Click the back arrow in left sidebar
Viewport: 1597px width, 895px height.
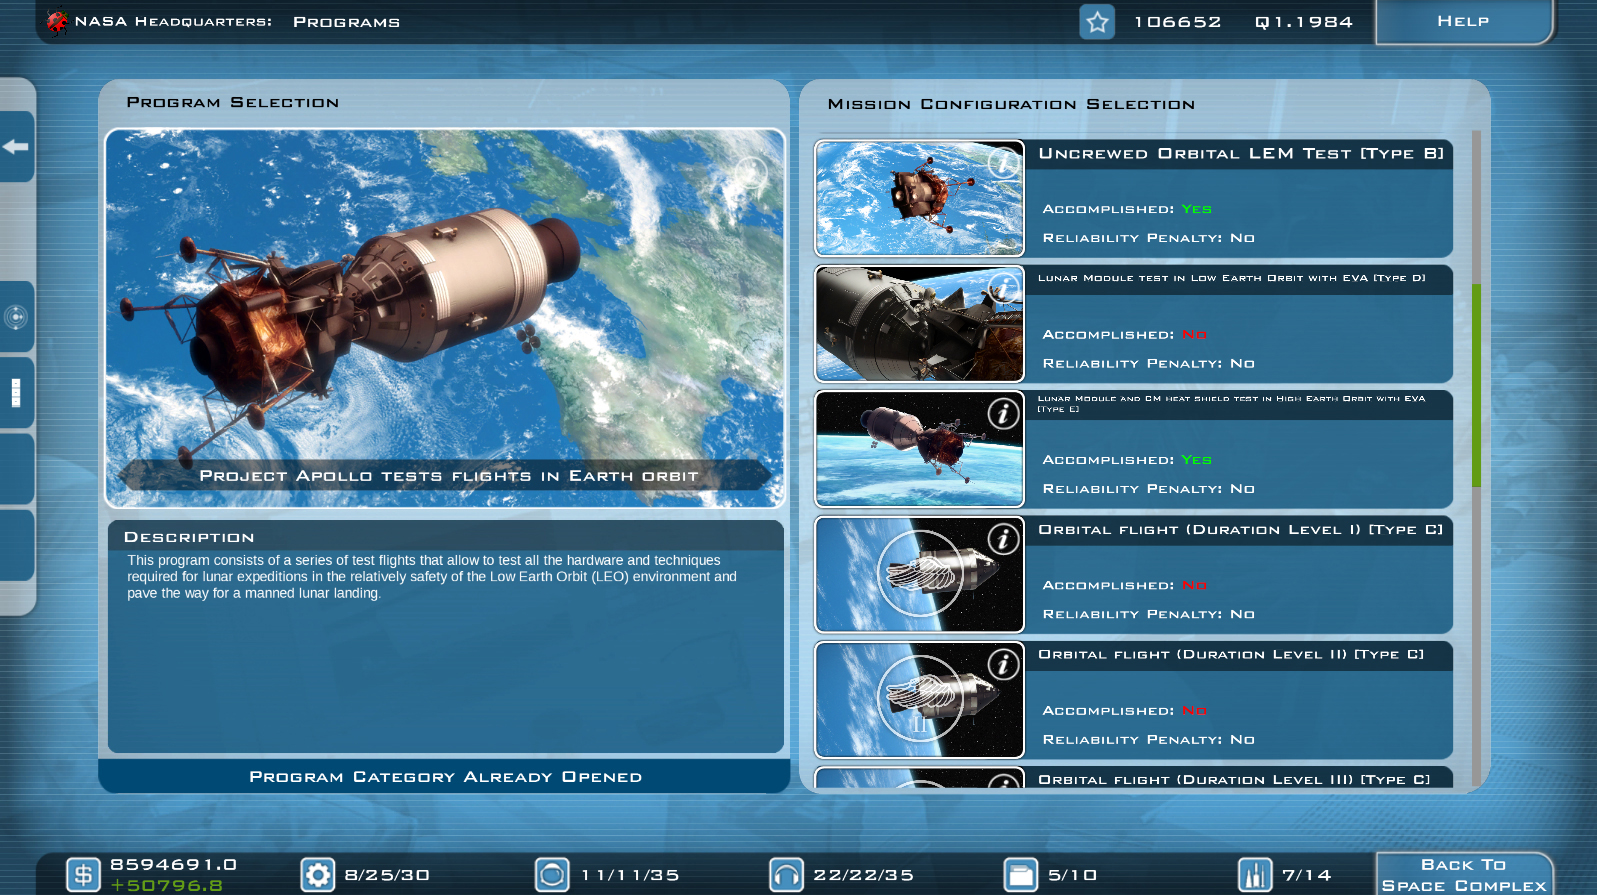[x=15, y=147]
